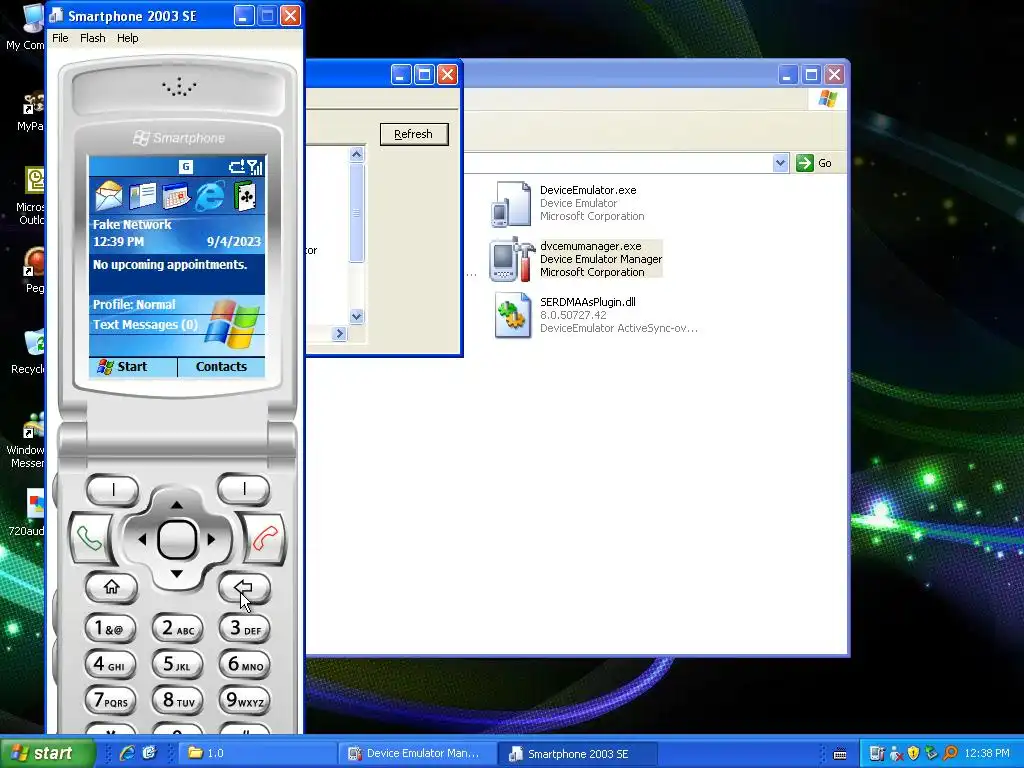Screen dimensions: 1024x768
Task: Select Profile: Normal on phone home screen
Action: [134, 304]
